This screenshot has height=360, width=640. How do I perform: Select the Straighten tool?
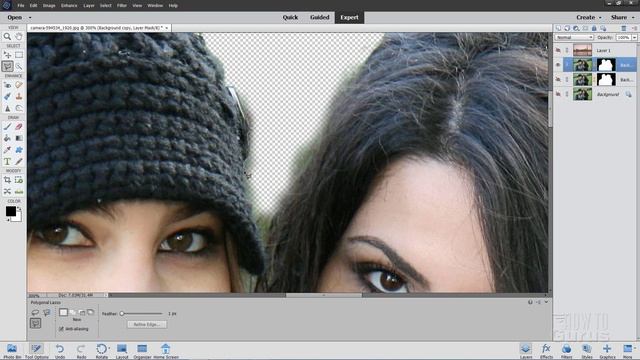tap(19, 191)
